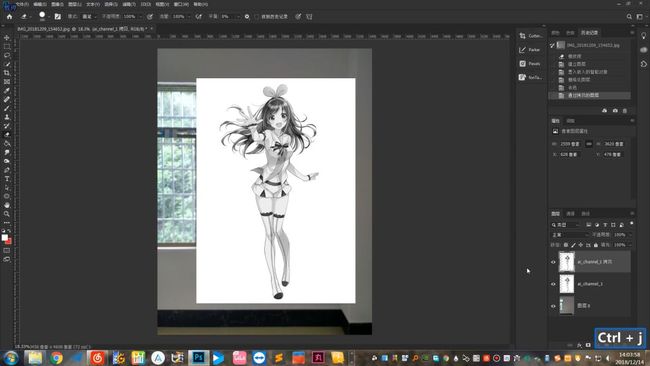Viewport: 650px width, 366px height.
Task: Hide the bottom background photo layer
Action: [553, 306]
